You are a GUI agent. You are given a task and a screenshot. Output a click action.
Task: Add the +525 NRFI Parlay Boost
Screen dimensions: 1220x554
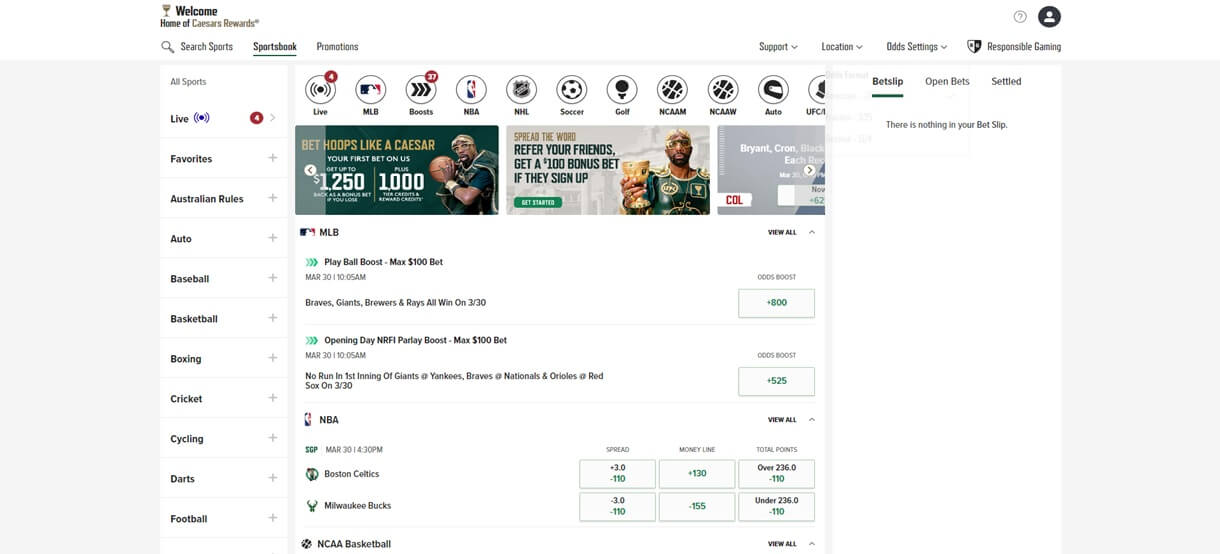pyautogui.click(x=776, y=381)
